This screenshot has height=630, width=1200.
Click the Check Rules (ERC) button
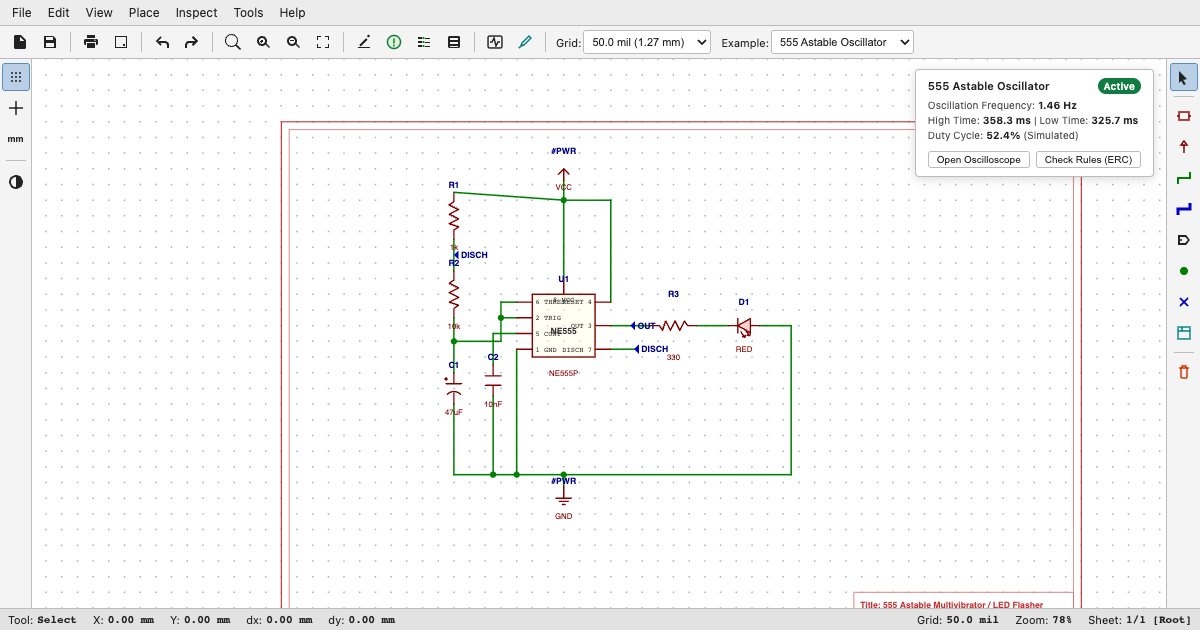tap(1088, 160)
